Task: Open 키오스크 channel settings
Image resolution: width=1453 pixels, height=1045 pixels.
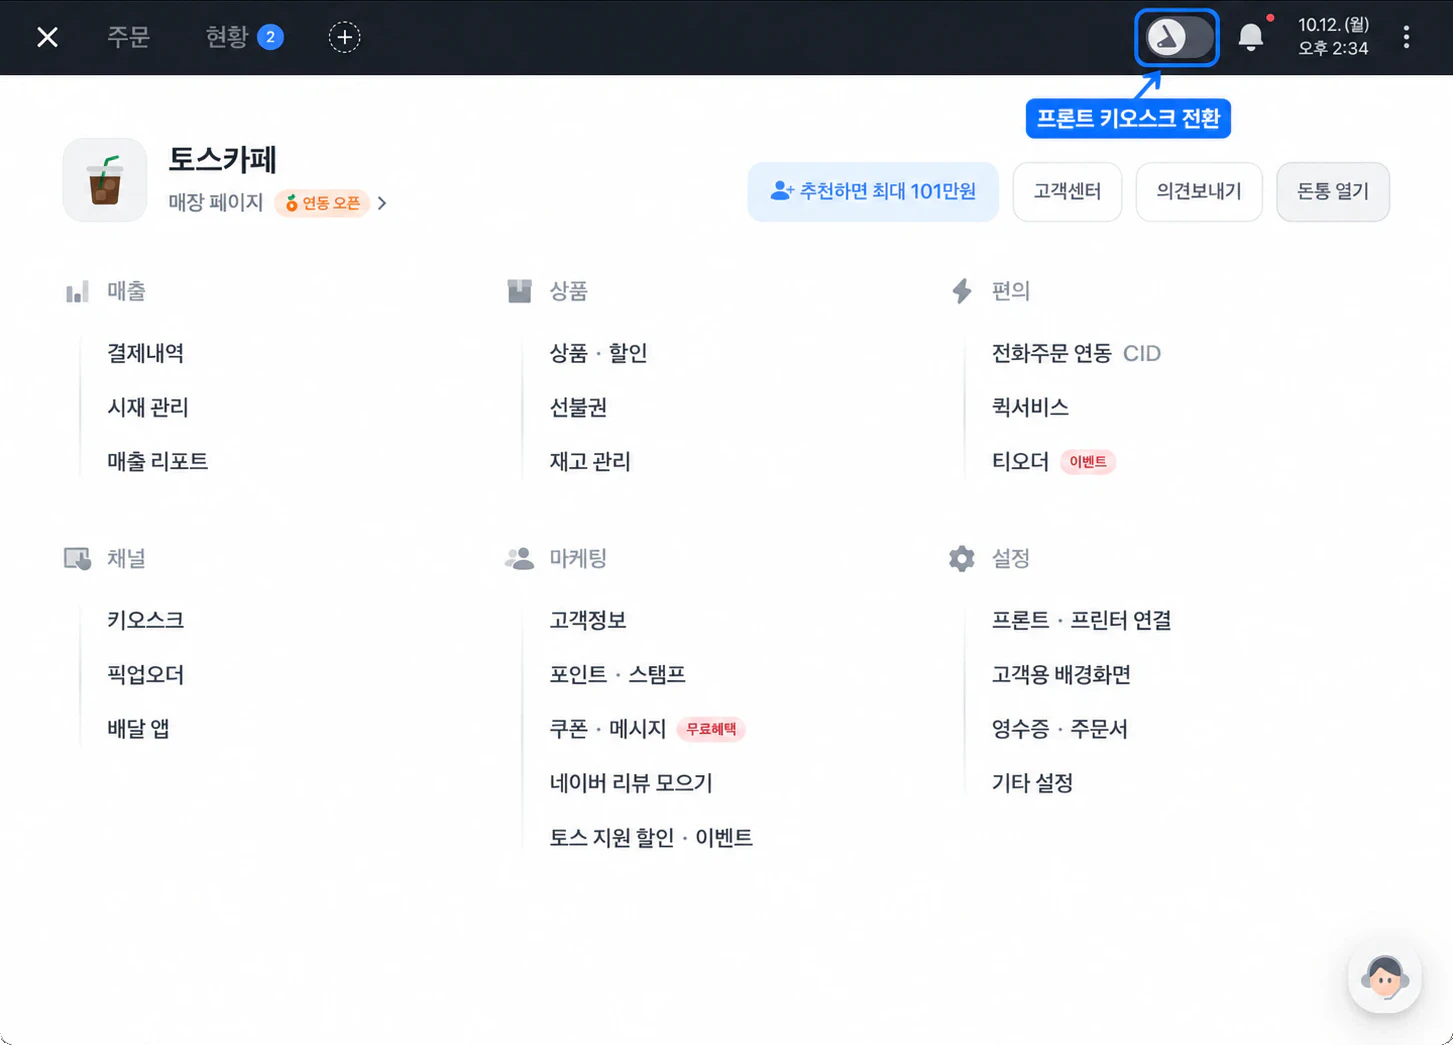Action: pos(146,620)
